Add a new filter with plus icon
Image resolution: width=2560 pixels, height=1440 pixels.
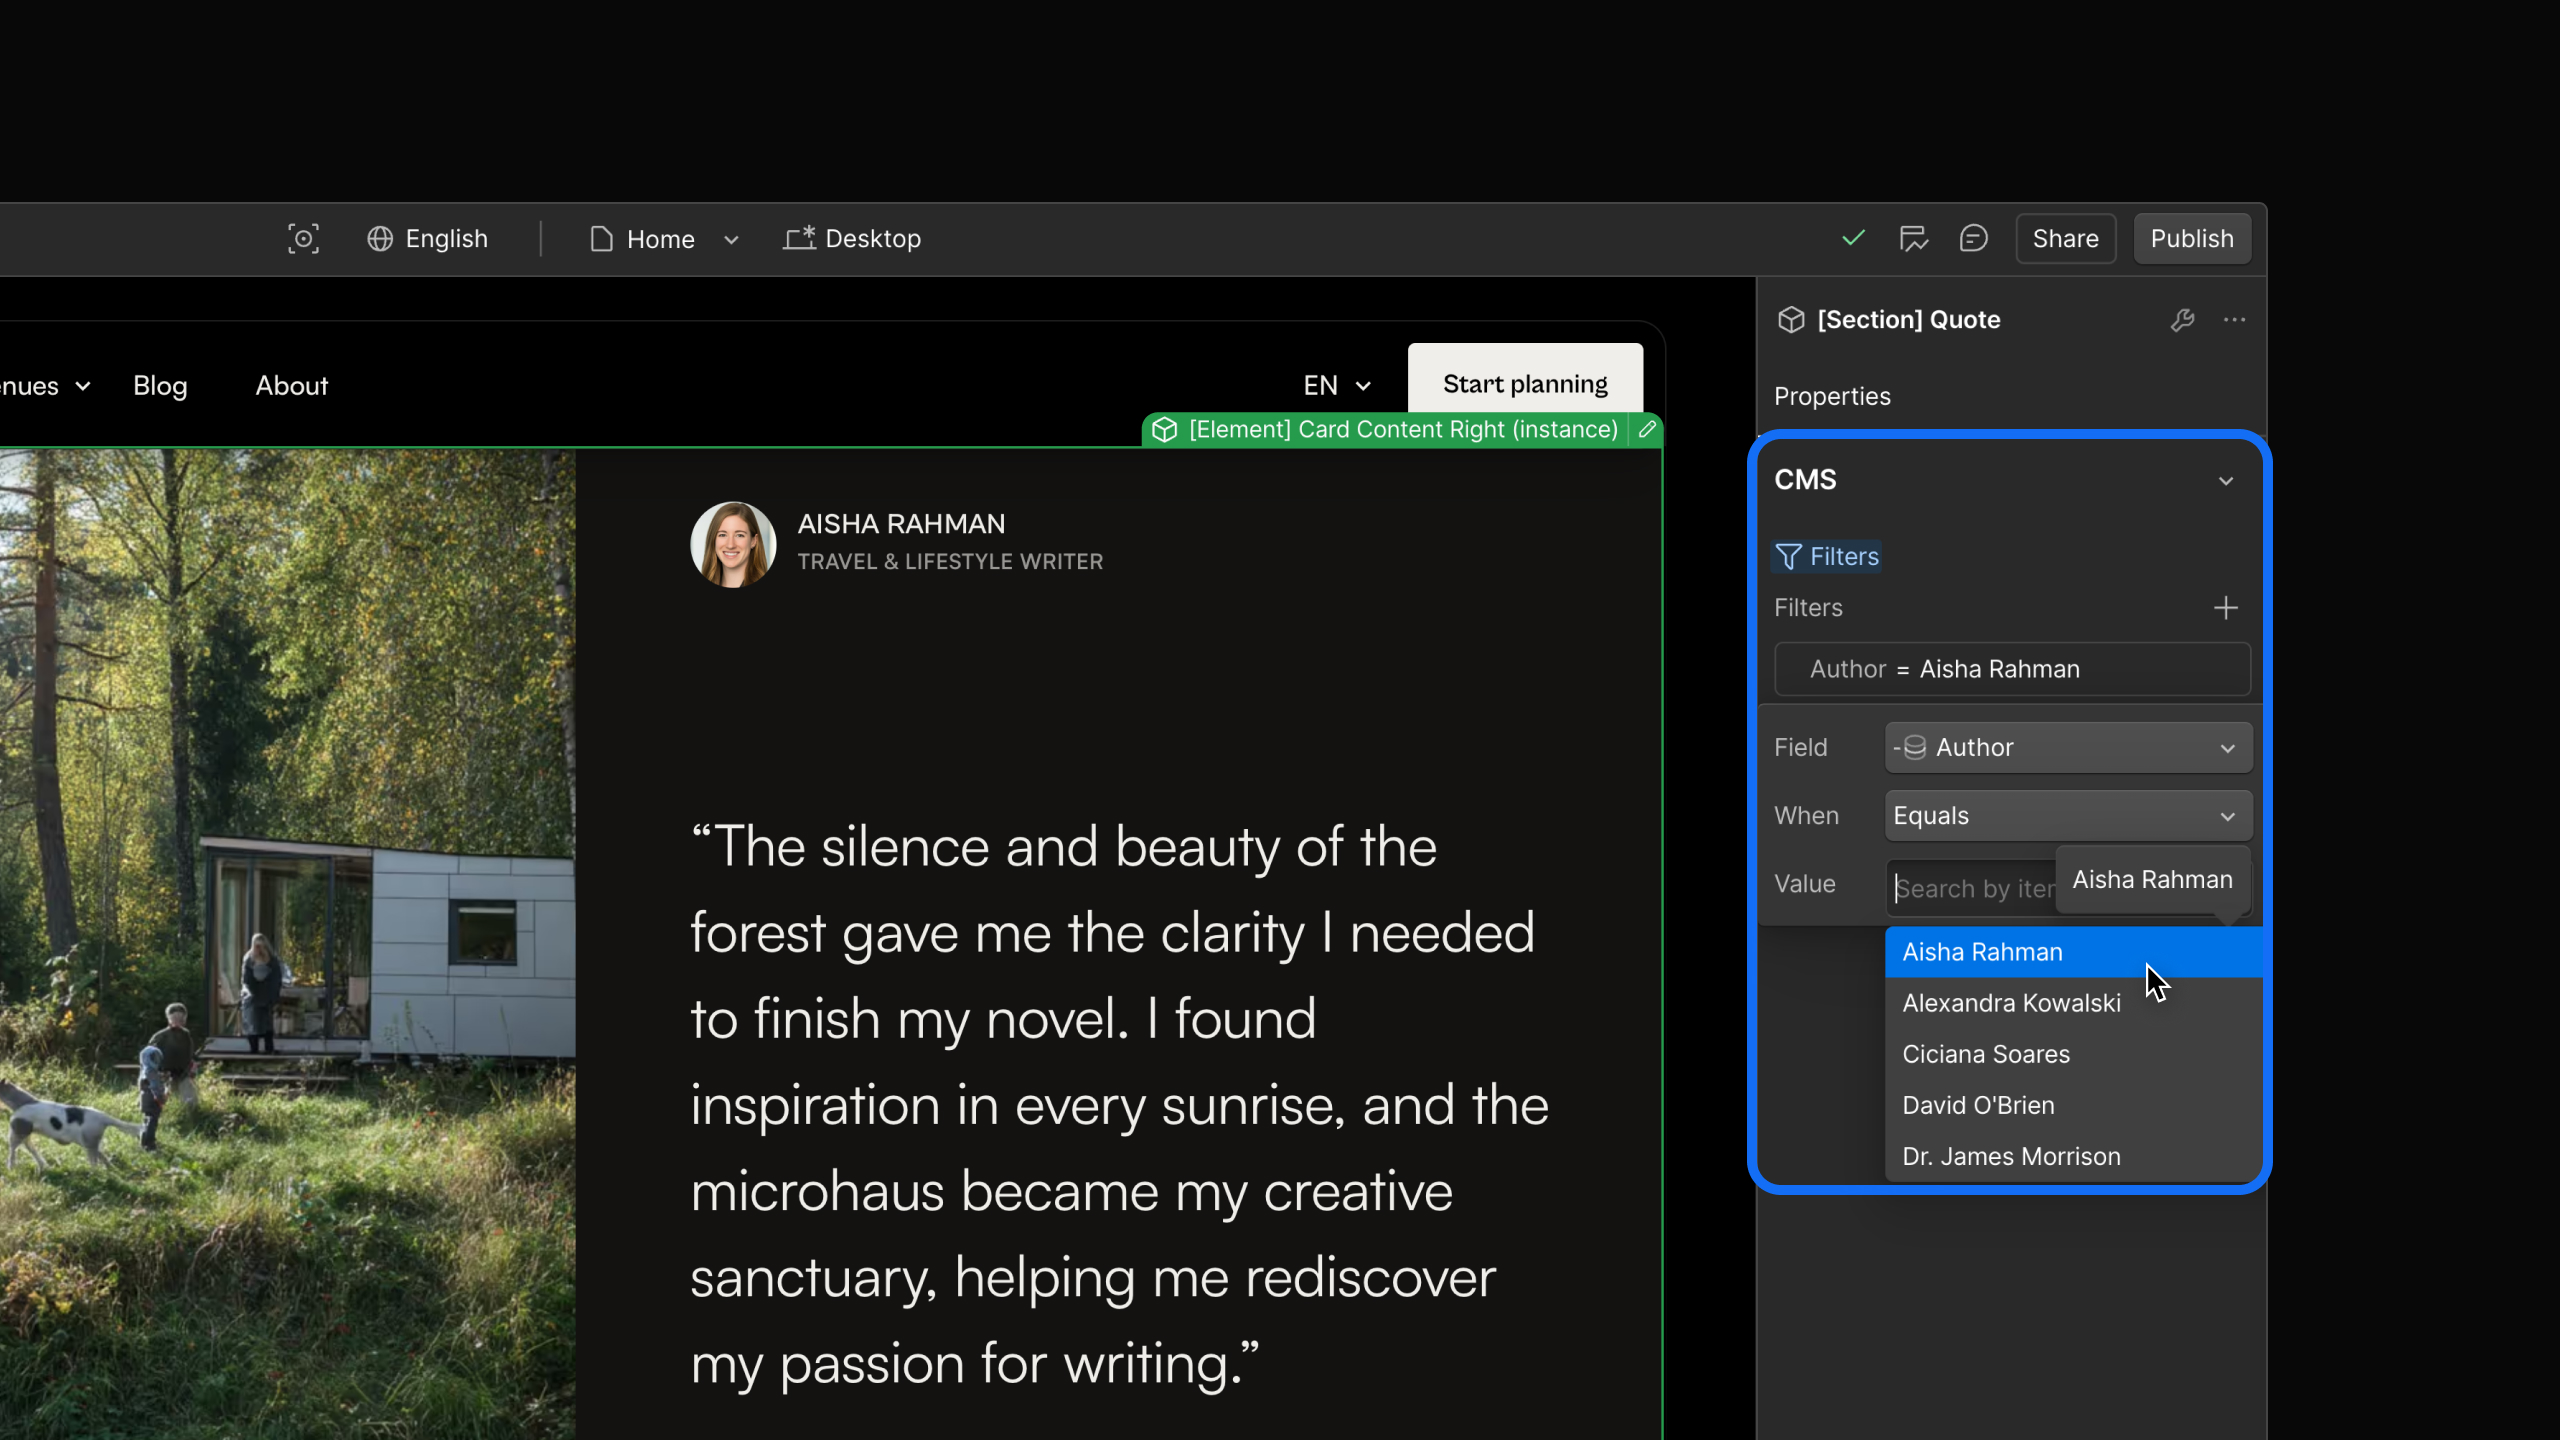2225,607
